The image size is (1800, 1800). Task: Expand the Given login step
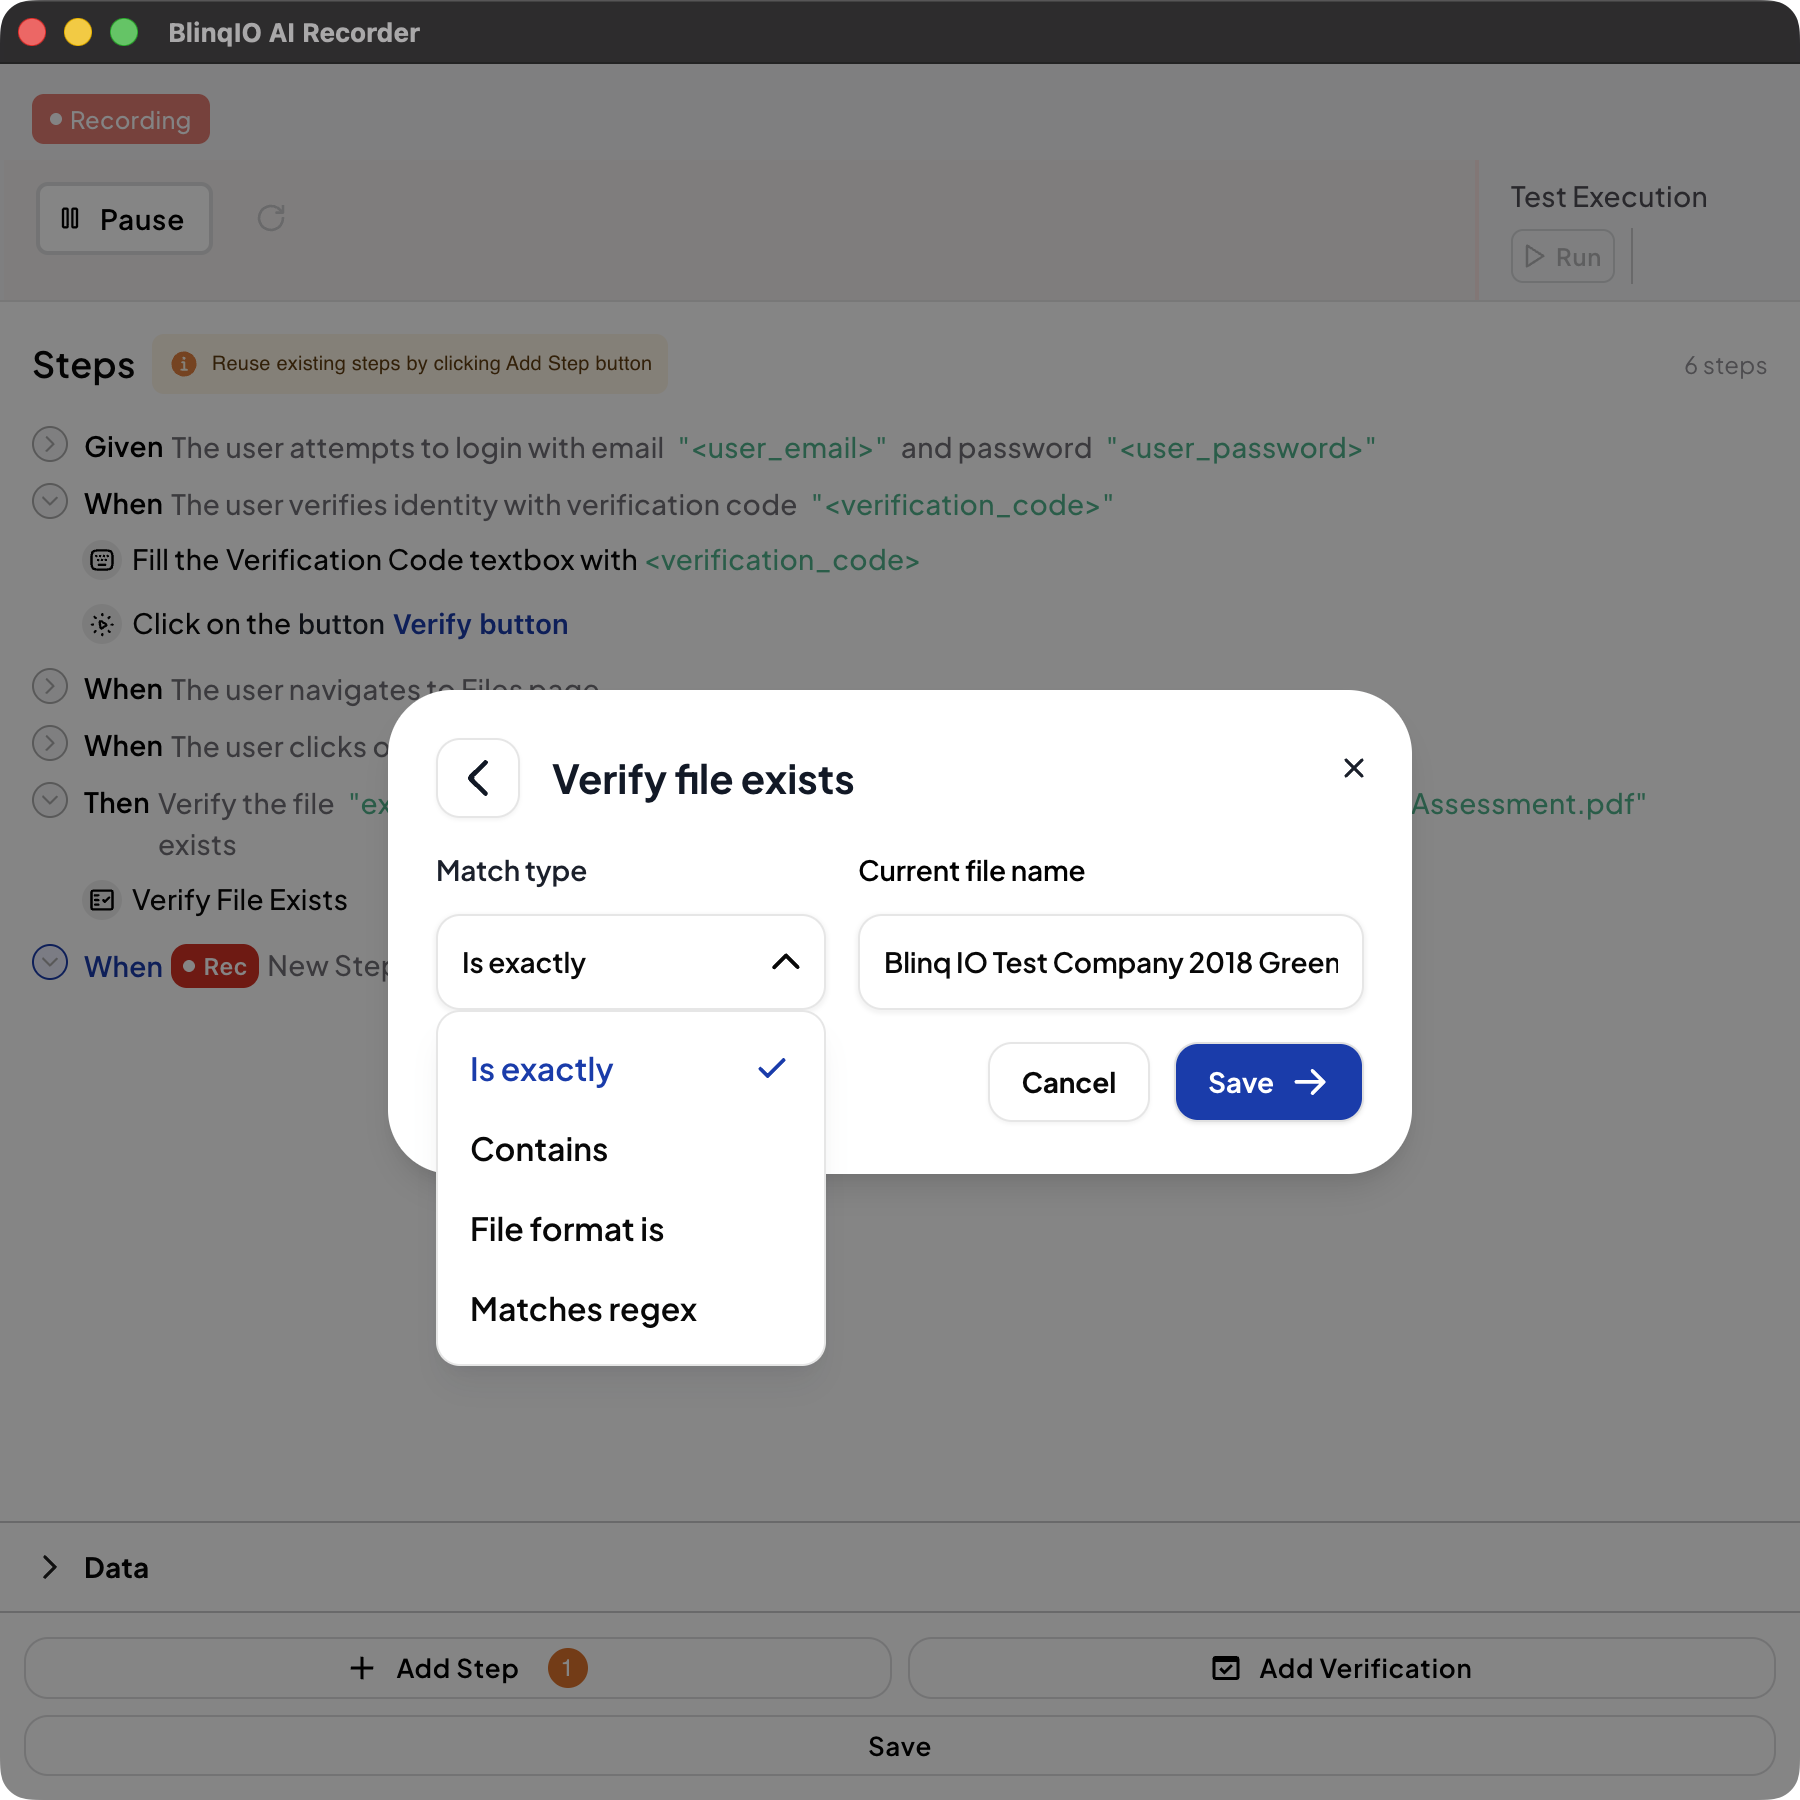(50, 444)
